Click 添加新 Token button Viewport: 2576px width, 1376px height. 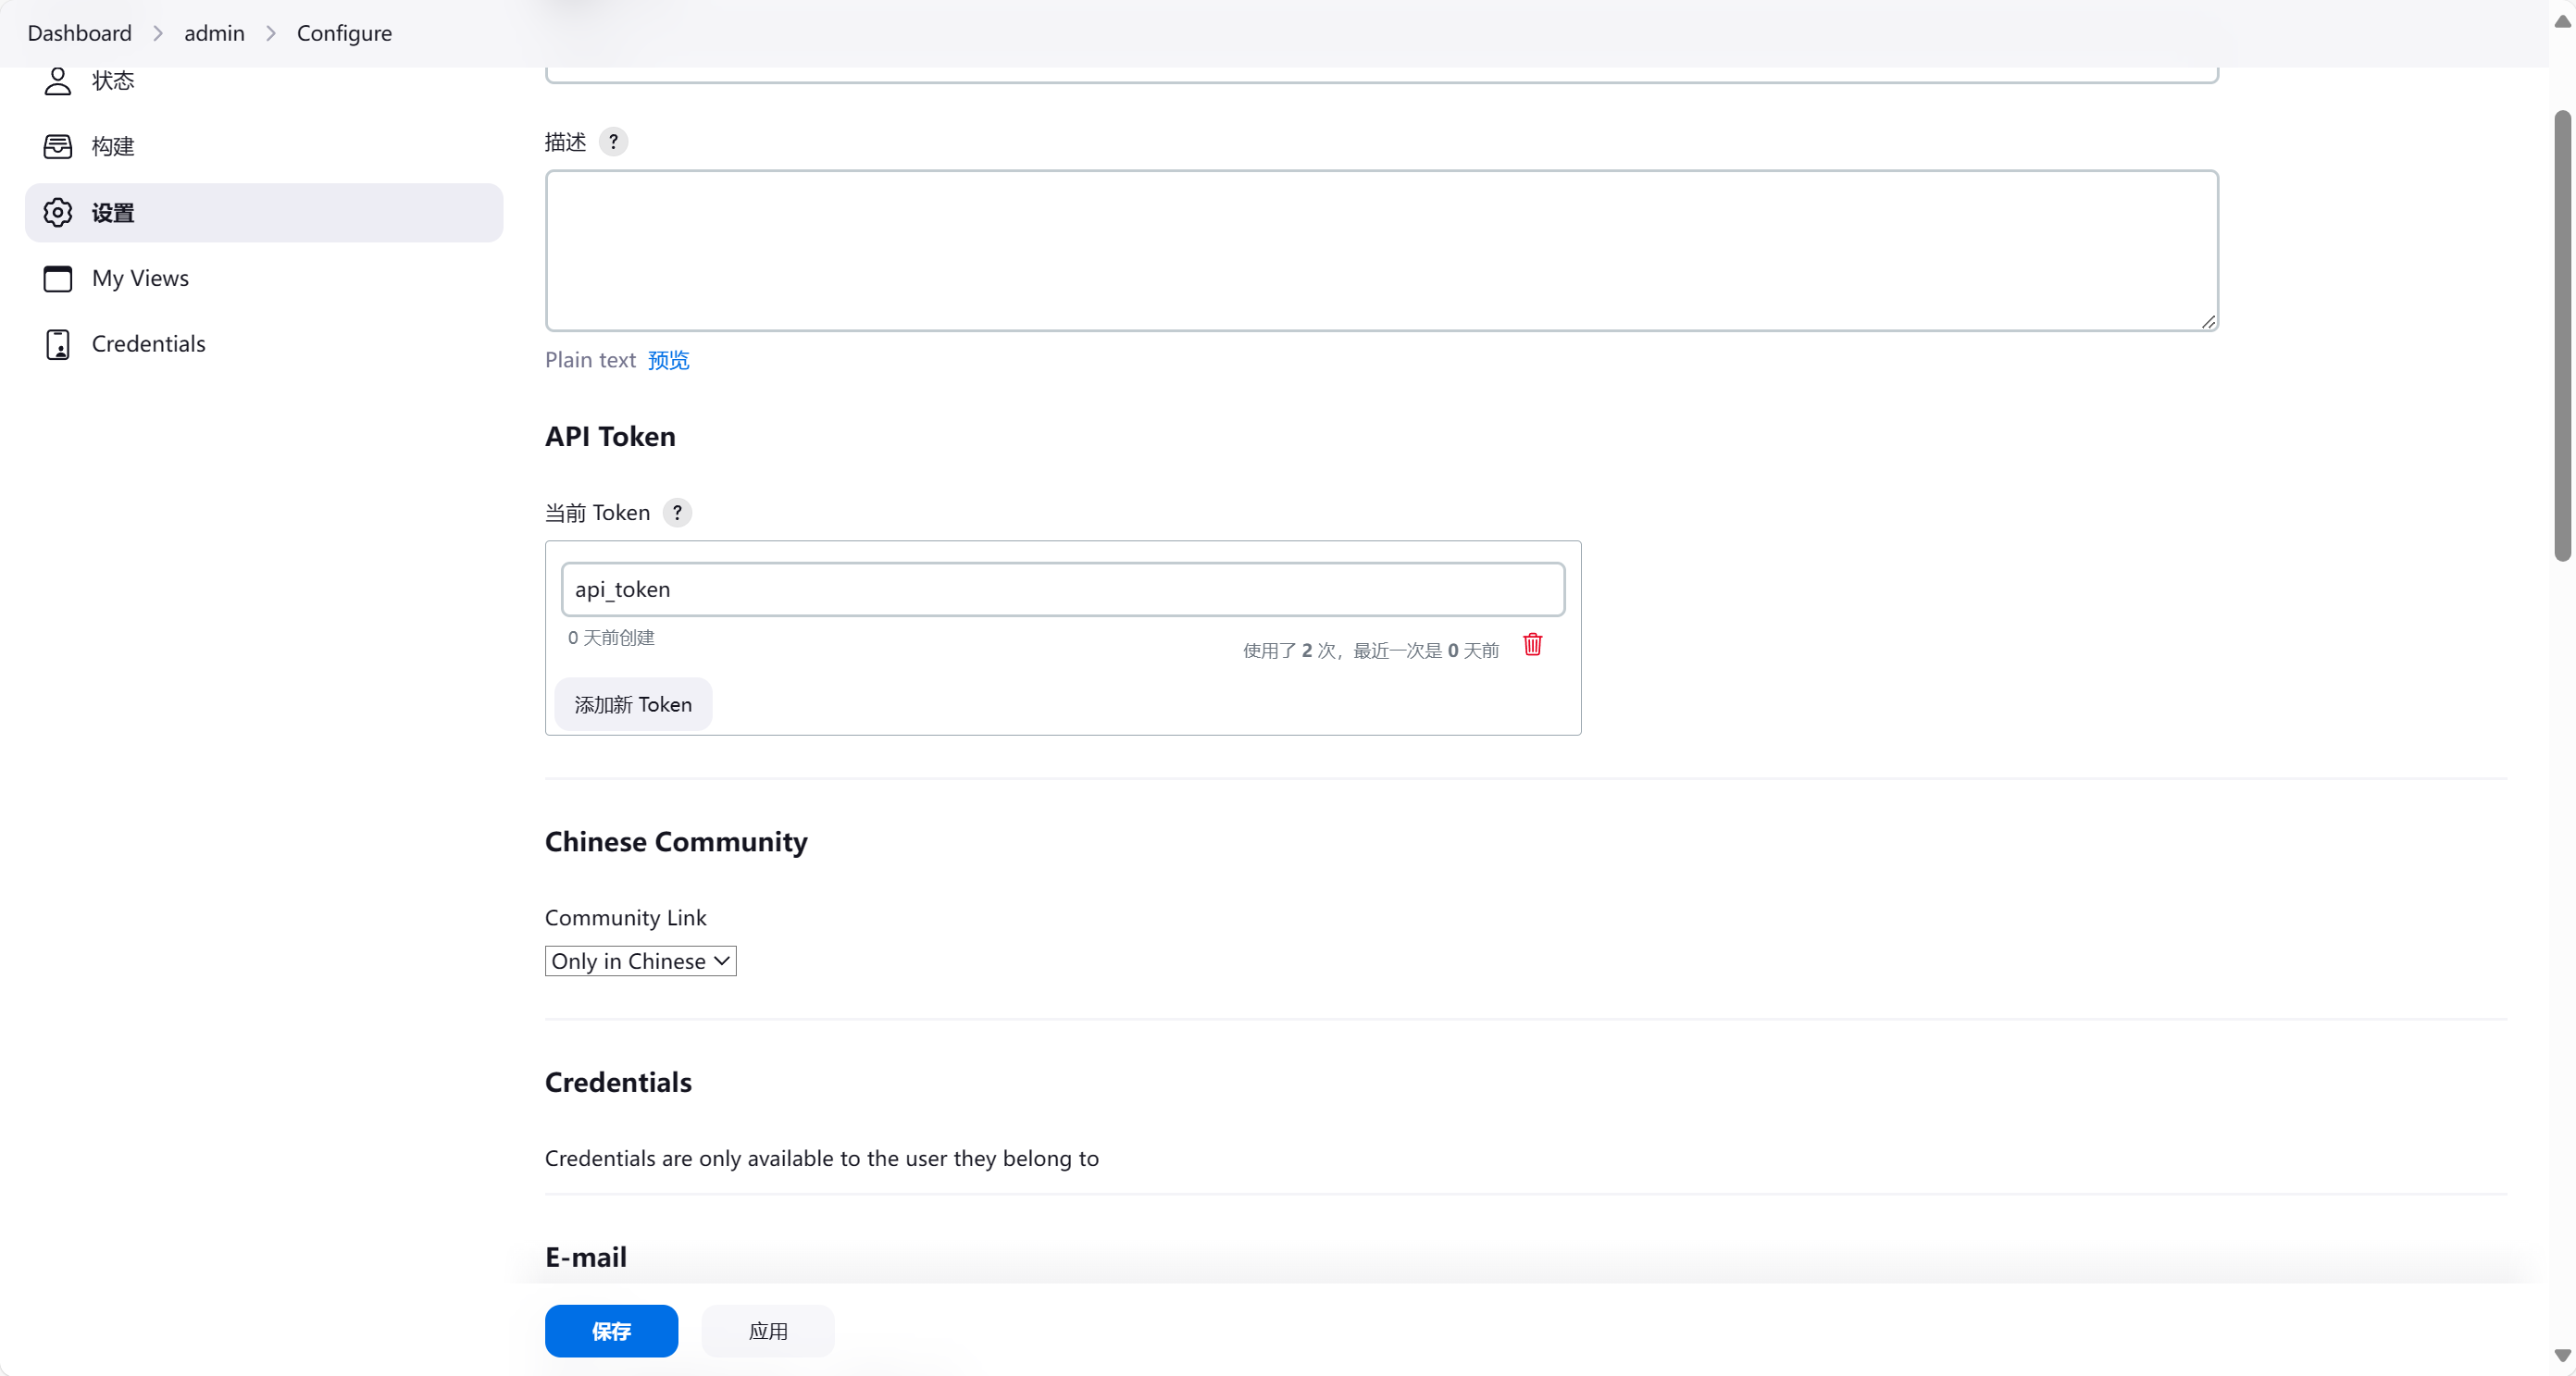632,705
